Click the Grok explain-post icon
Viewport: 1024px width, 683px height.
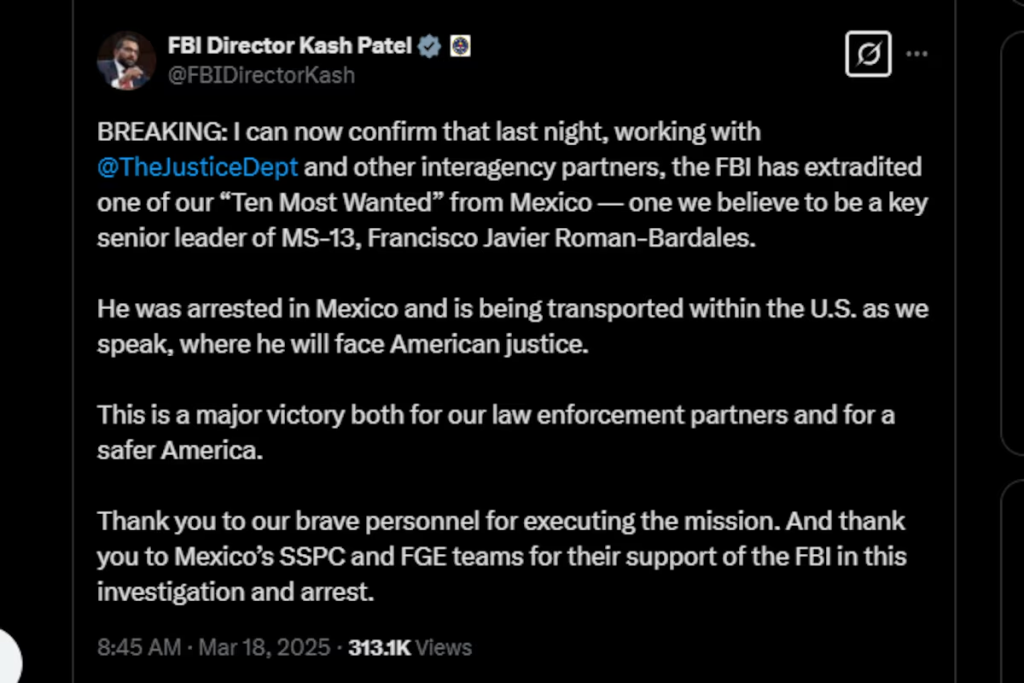click(x=868, y=54)
